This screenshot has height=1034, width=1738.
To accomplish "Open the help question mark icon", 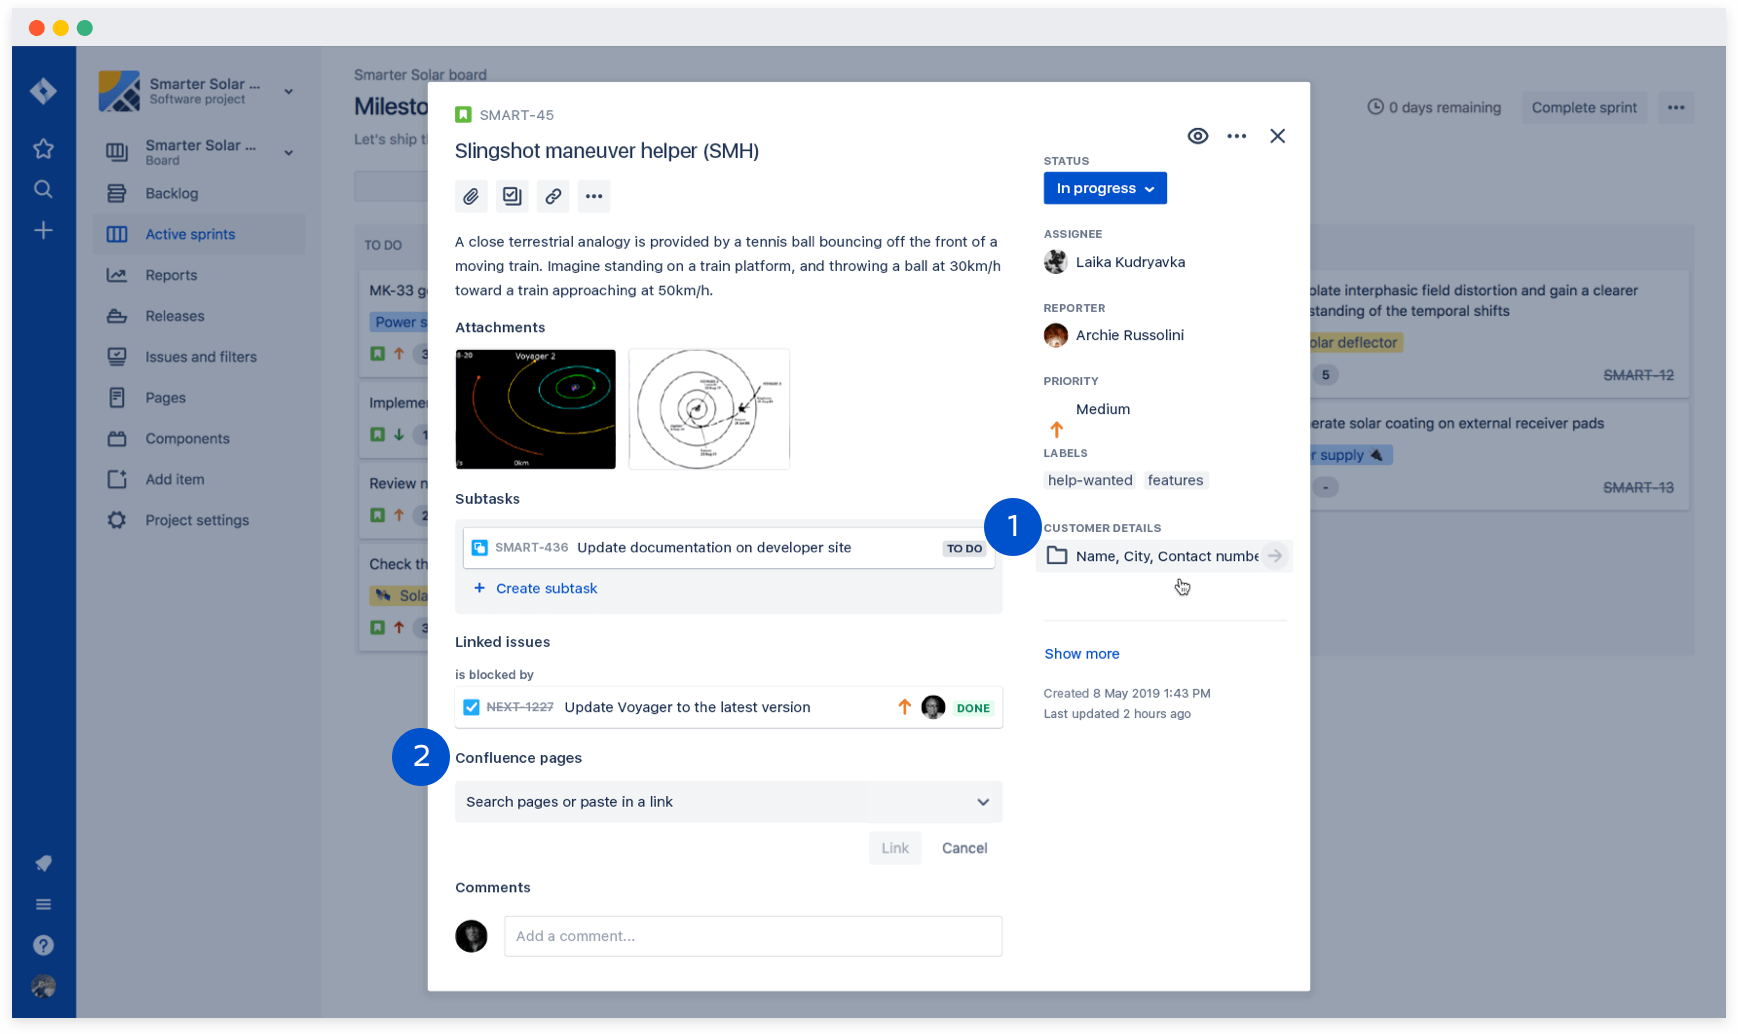I will [43, 945].
